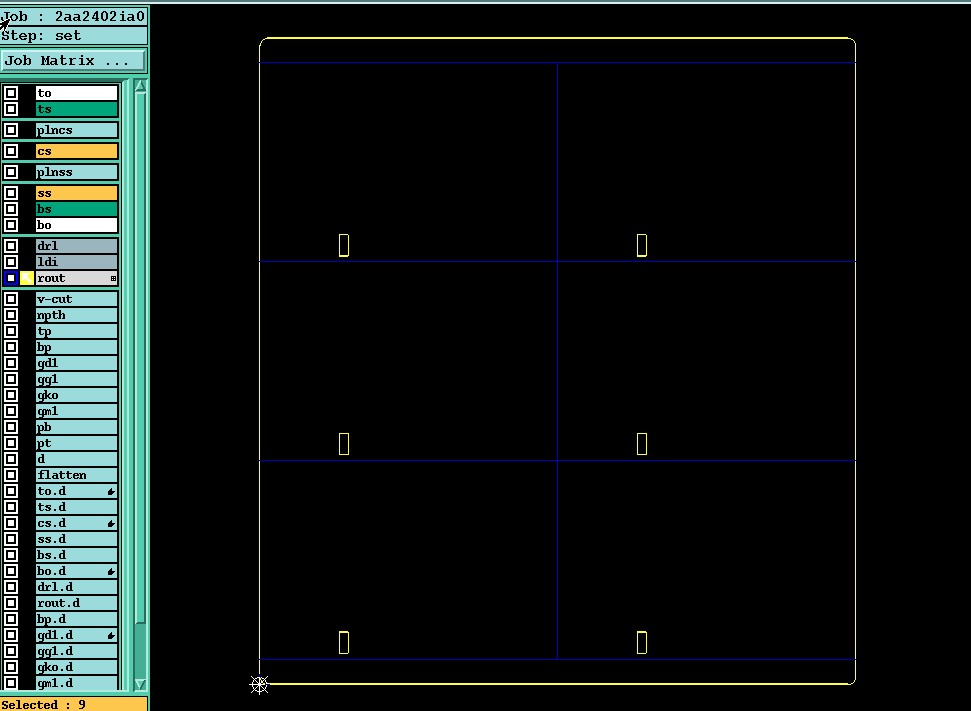
Task: Select the bs.d layer name
Action: (x=77, y=556)
